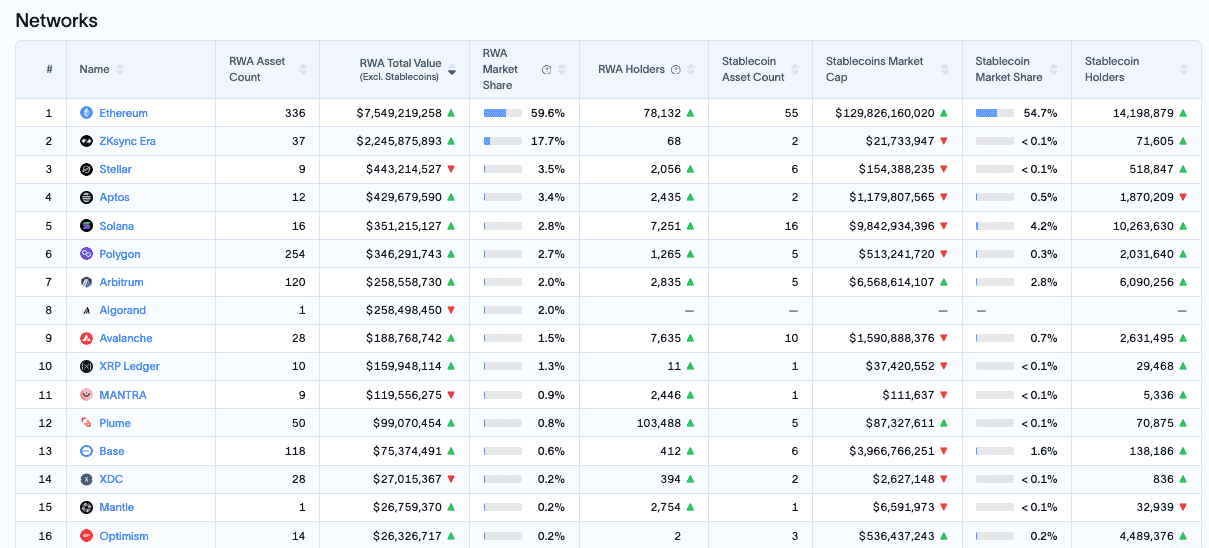Click the XDC logo icon

click(x=86, y=479)
